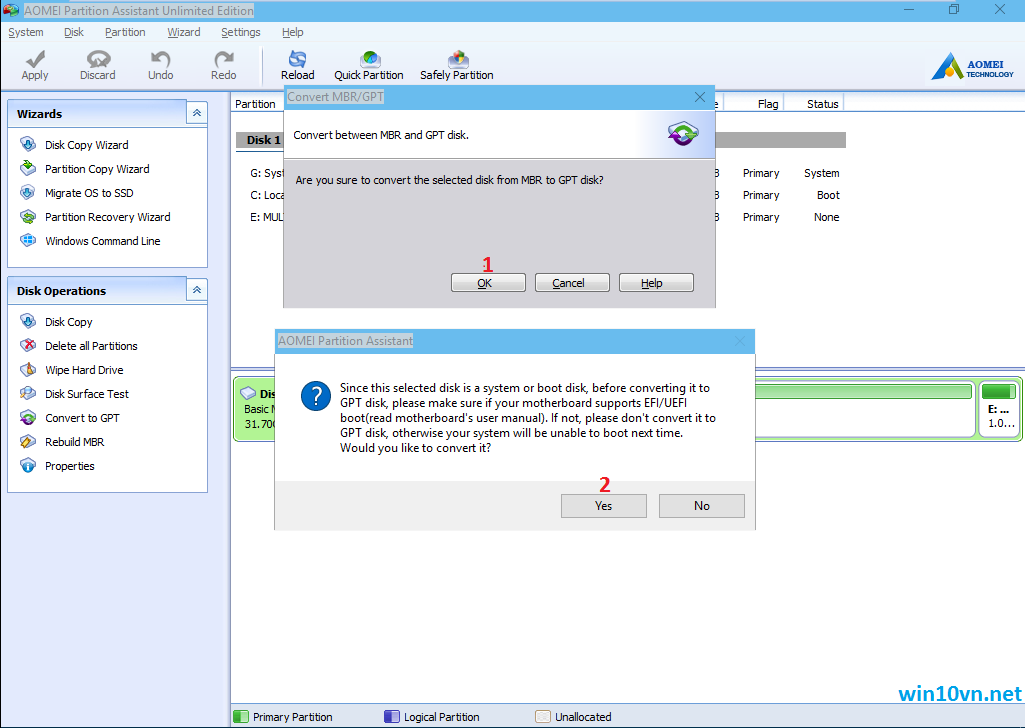Viewport: 1025px width, 728px height.
Task: Select the Disk 1 row header
Action: (263, 140)
